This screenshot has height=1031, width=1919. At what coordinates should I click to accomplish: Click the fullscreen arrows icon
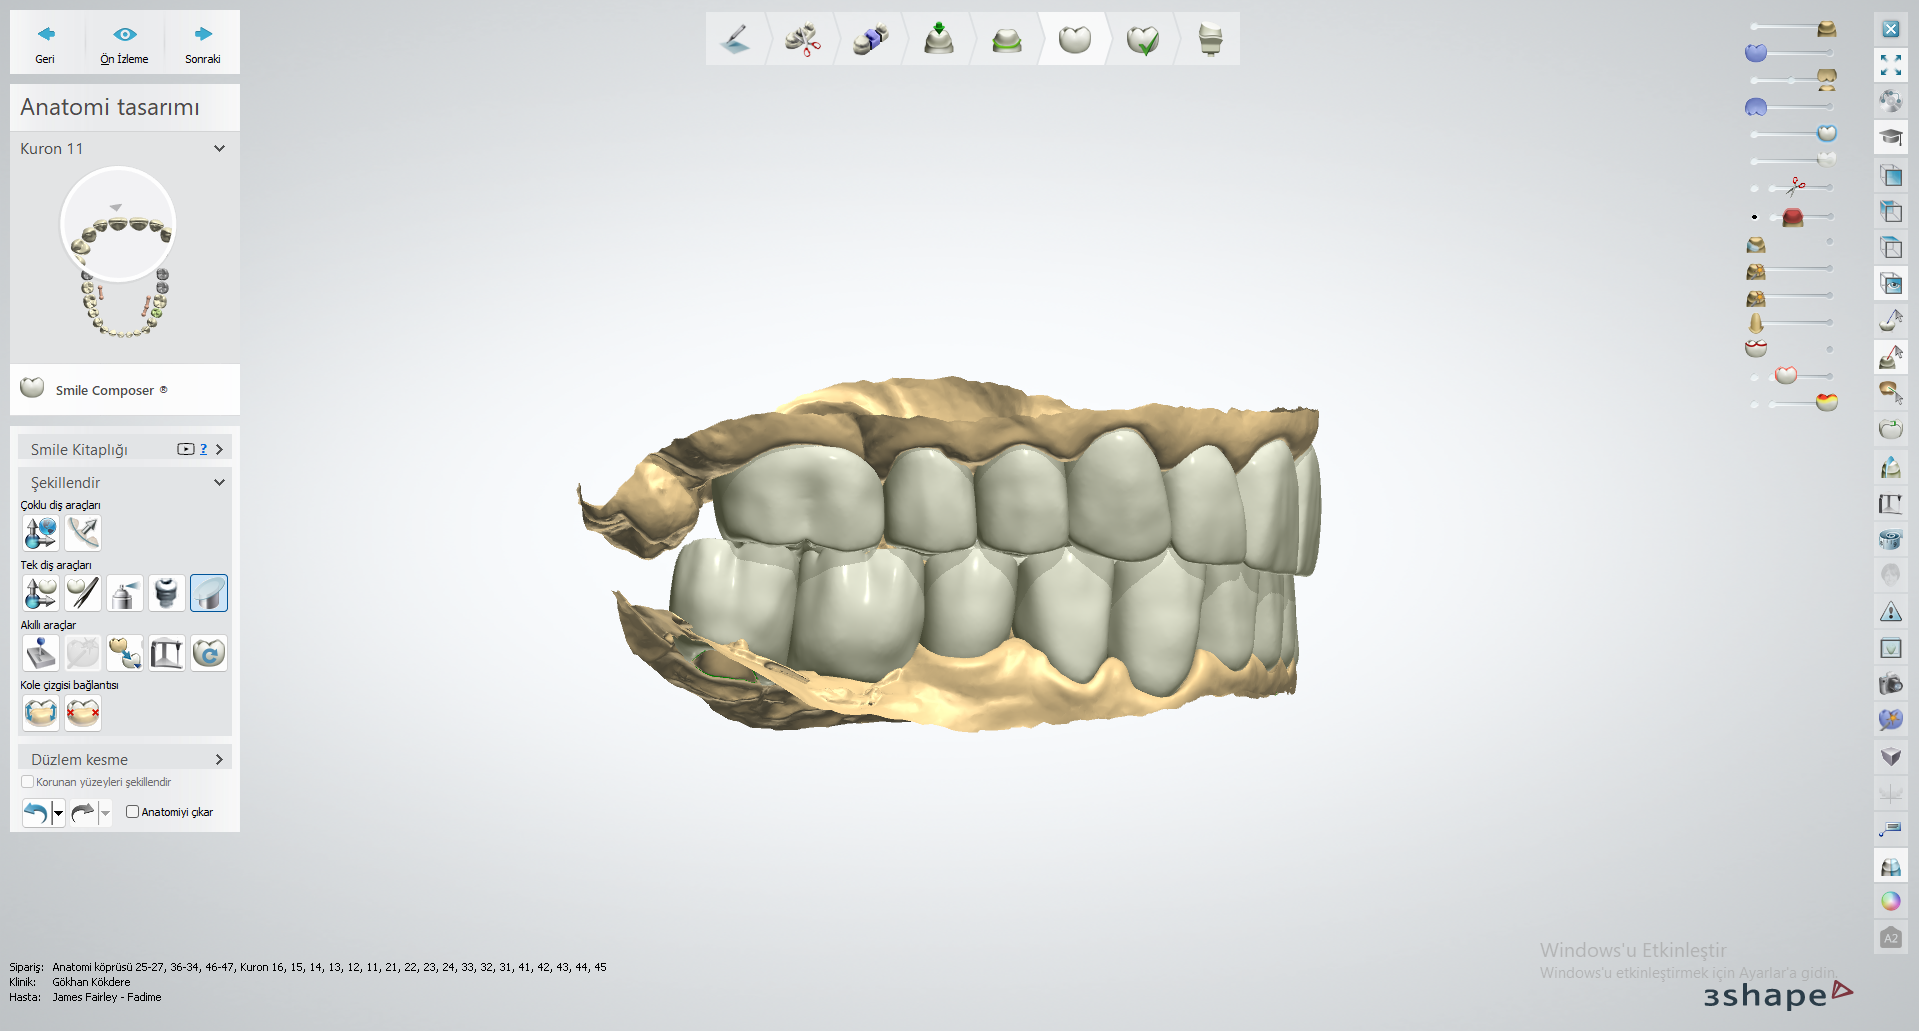1890,65
